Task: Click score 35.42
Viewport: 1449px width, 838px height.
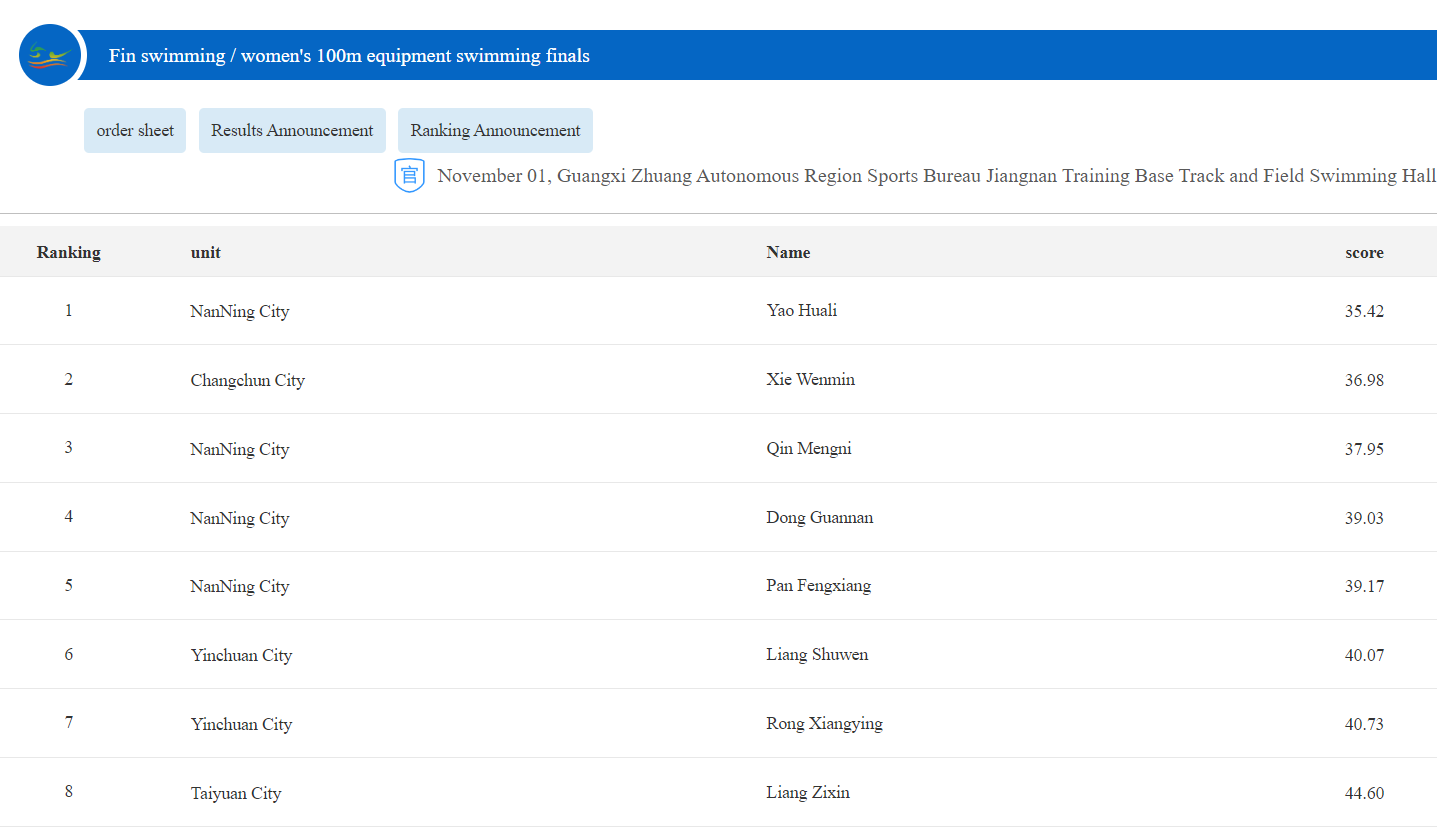Action: tap(1364, 311)
